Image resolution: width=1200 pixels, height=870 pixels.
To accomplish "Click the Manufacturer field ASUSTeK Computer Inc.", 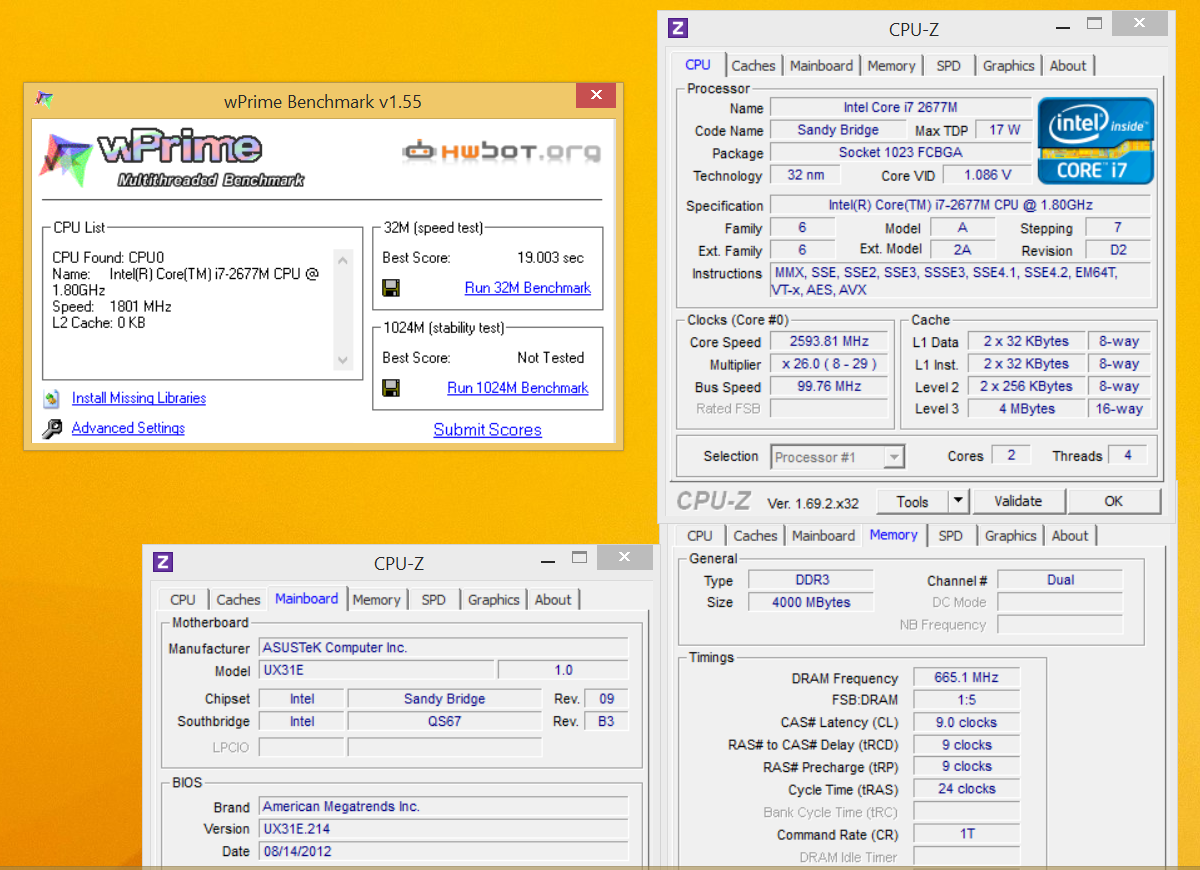I will coord(443,647).
